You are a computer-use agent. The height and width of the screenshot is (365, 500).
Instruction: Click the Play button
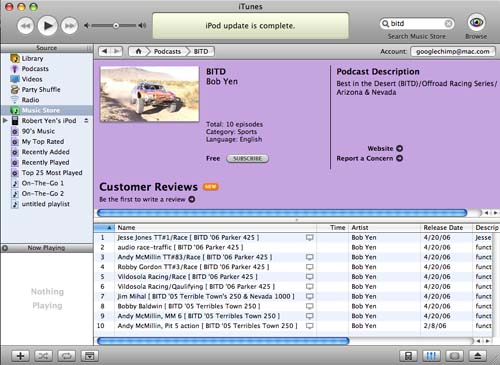click(x=48, y=25)
